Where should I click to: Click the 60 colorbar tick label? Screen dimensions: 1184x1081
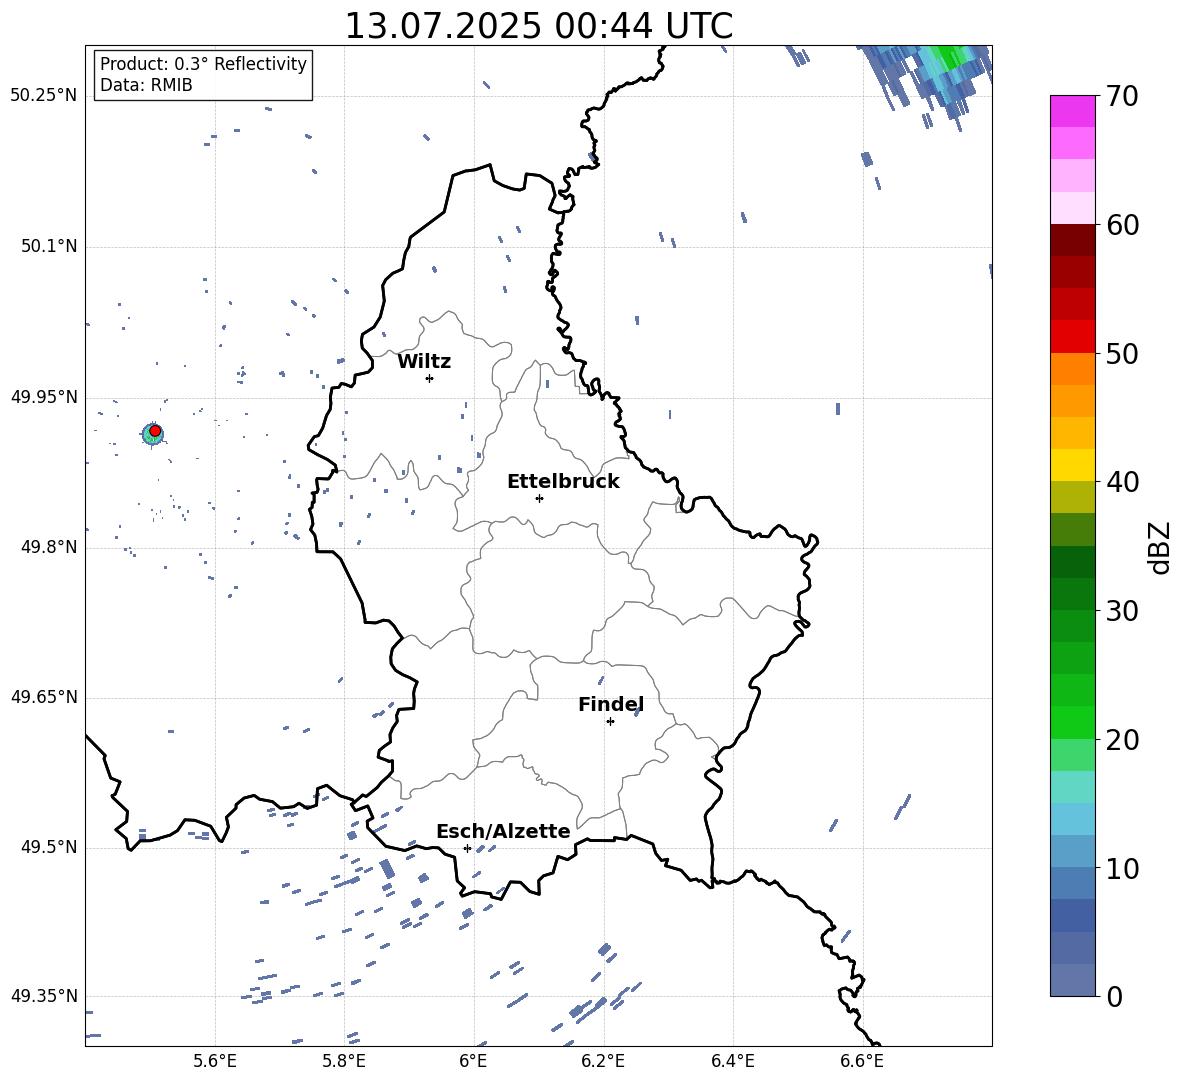click(x=1122, y=225)
